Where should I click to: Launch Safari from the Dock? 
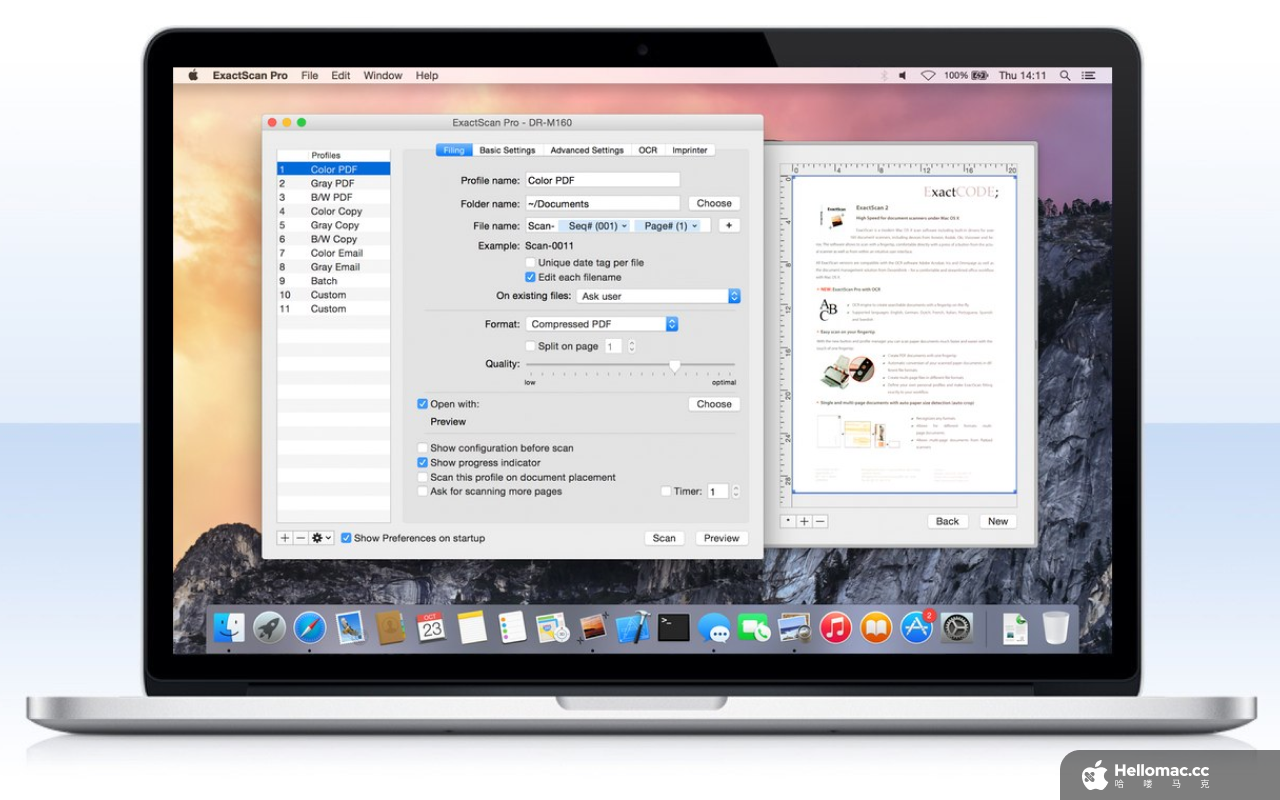point(310,628)
